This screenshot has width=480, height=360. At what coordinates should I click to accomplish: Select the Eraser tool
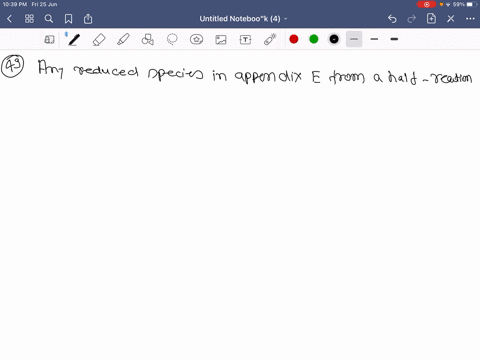pyautogui.click(x=99, y=40)
